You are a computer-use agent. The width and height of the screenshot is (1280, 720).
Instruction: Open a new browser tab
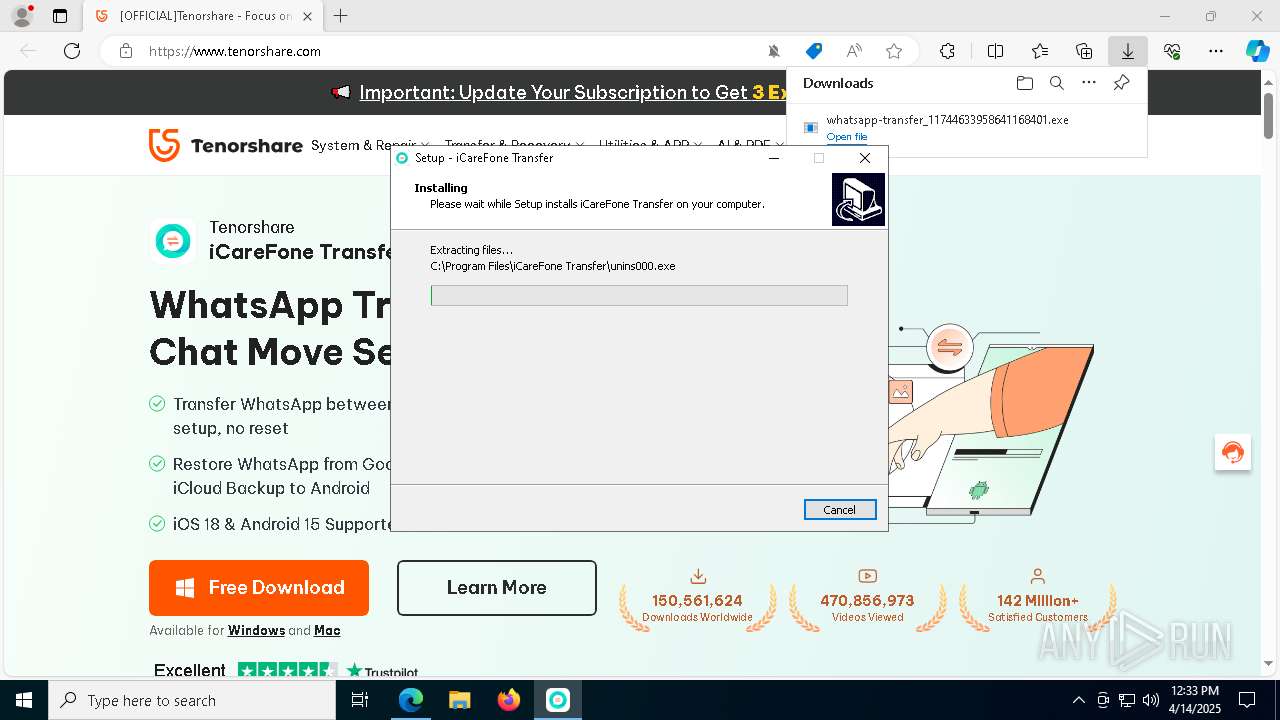[341, 16]
